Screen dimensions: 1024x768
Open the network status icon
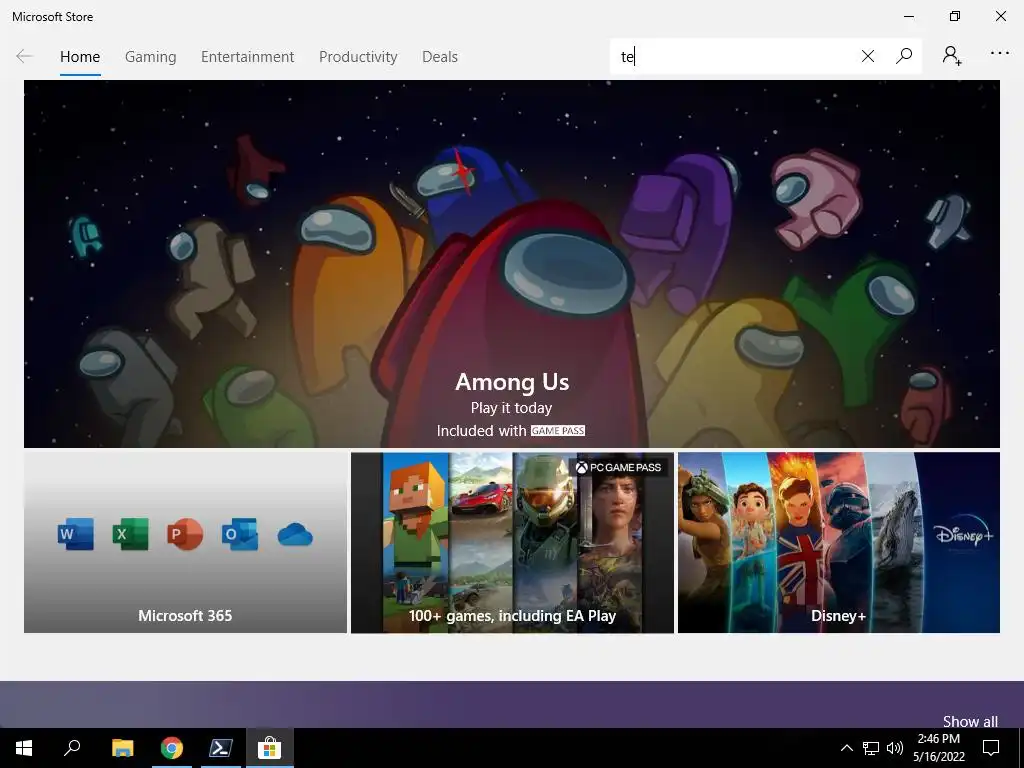871,748
